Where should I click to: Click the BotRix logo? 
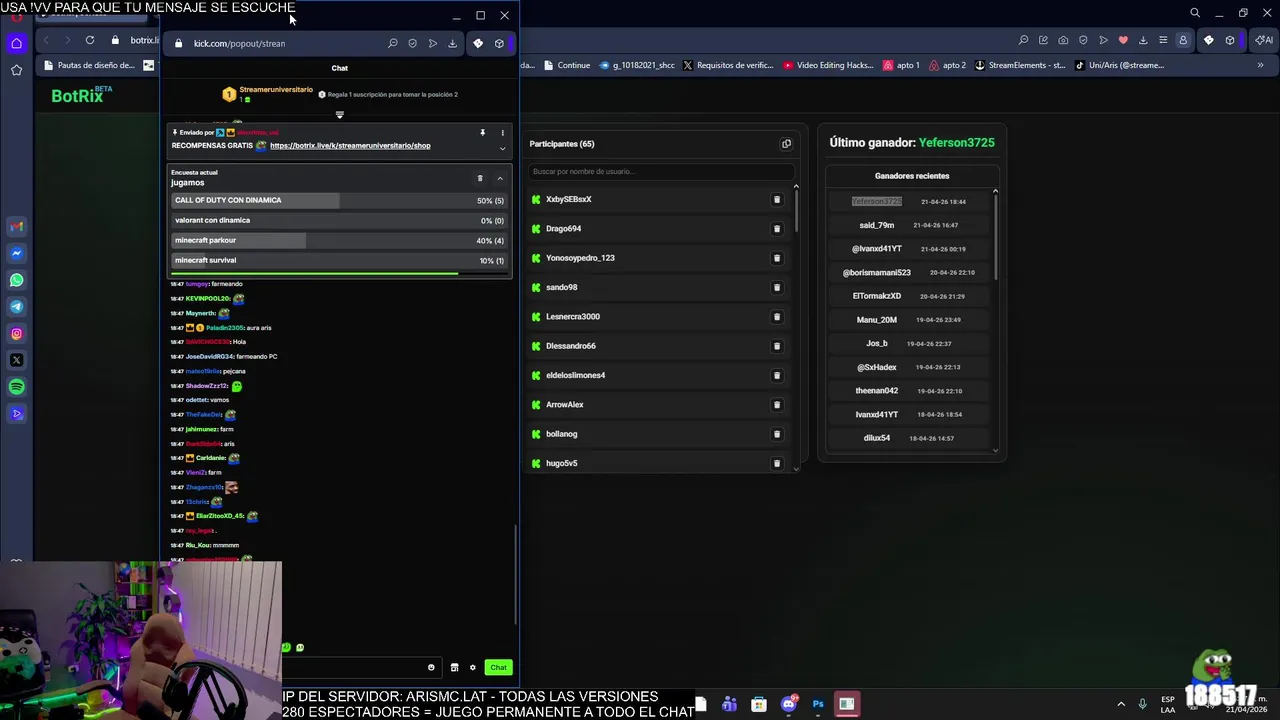click(82, 95)
